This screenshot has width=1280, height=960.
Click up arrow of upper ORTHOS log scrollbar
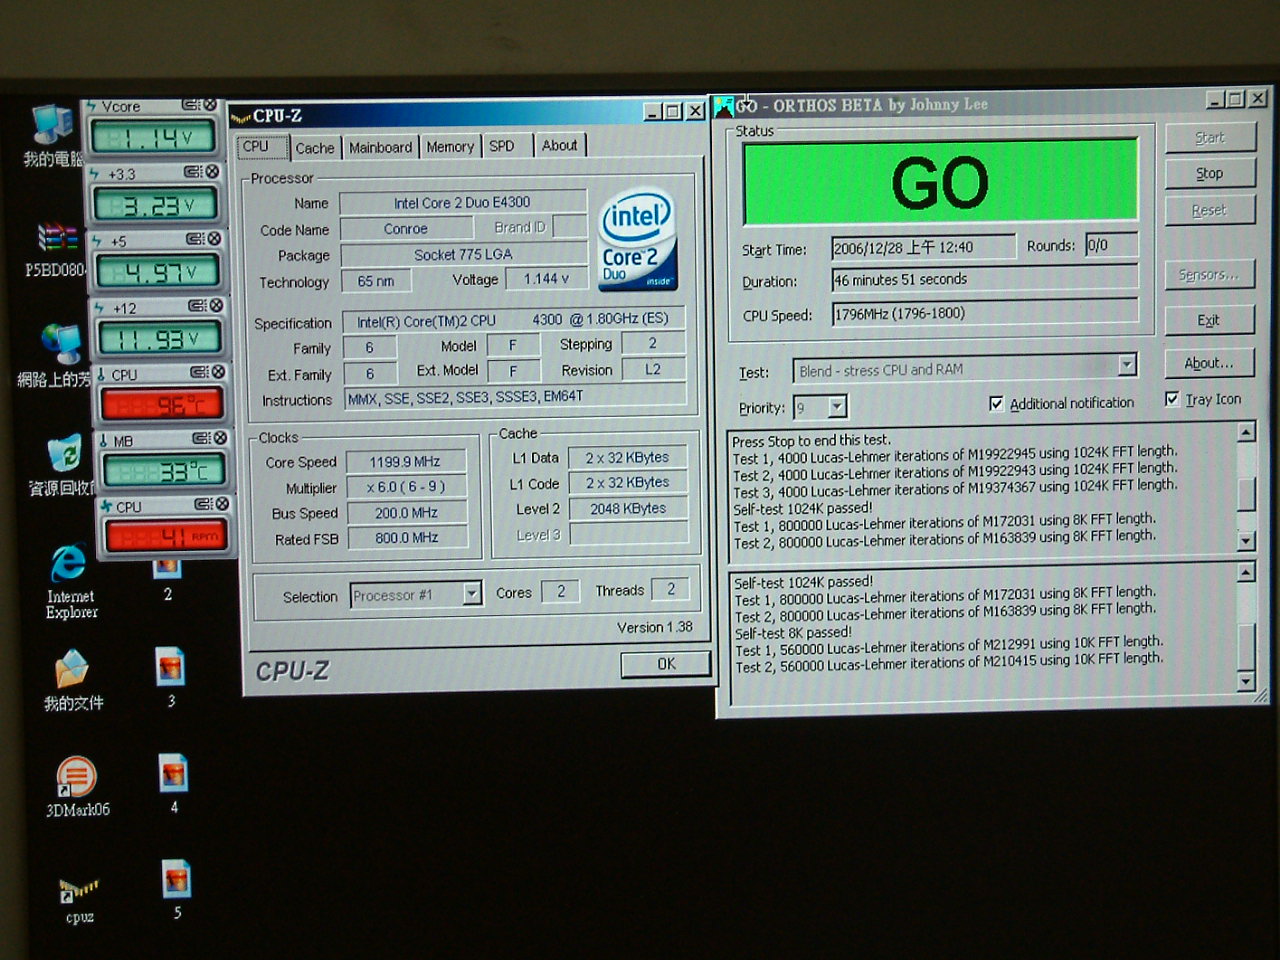pos(1246,433)
